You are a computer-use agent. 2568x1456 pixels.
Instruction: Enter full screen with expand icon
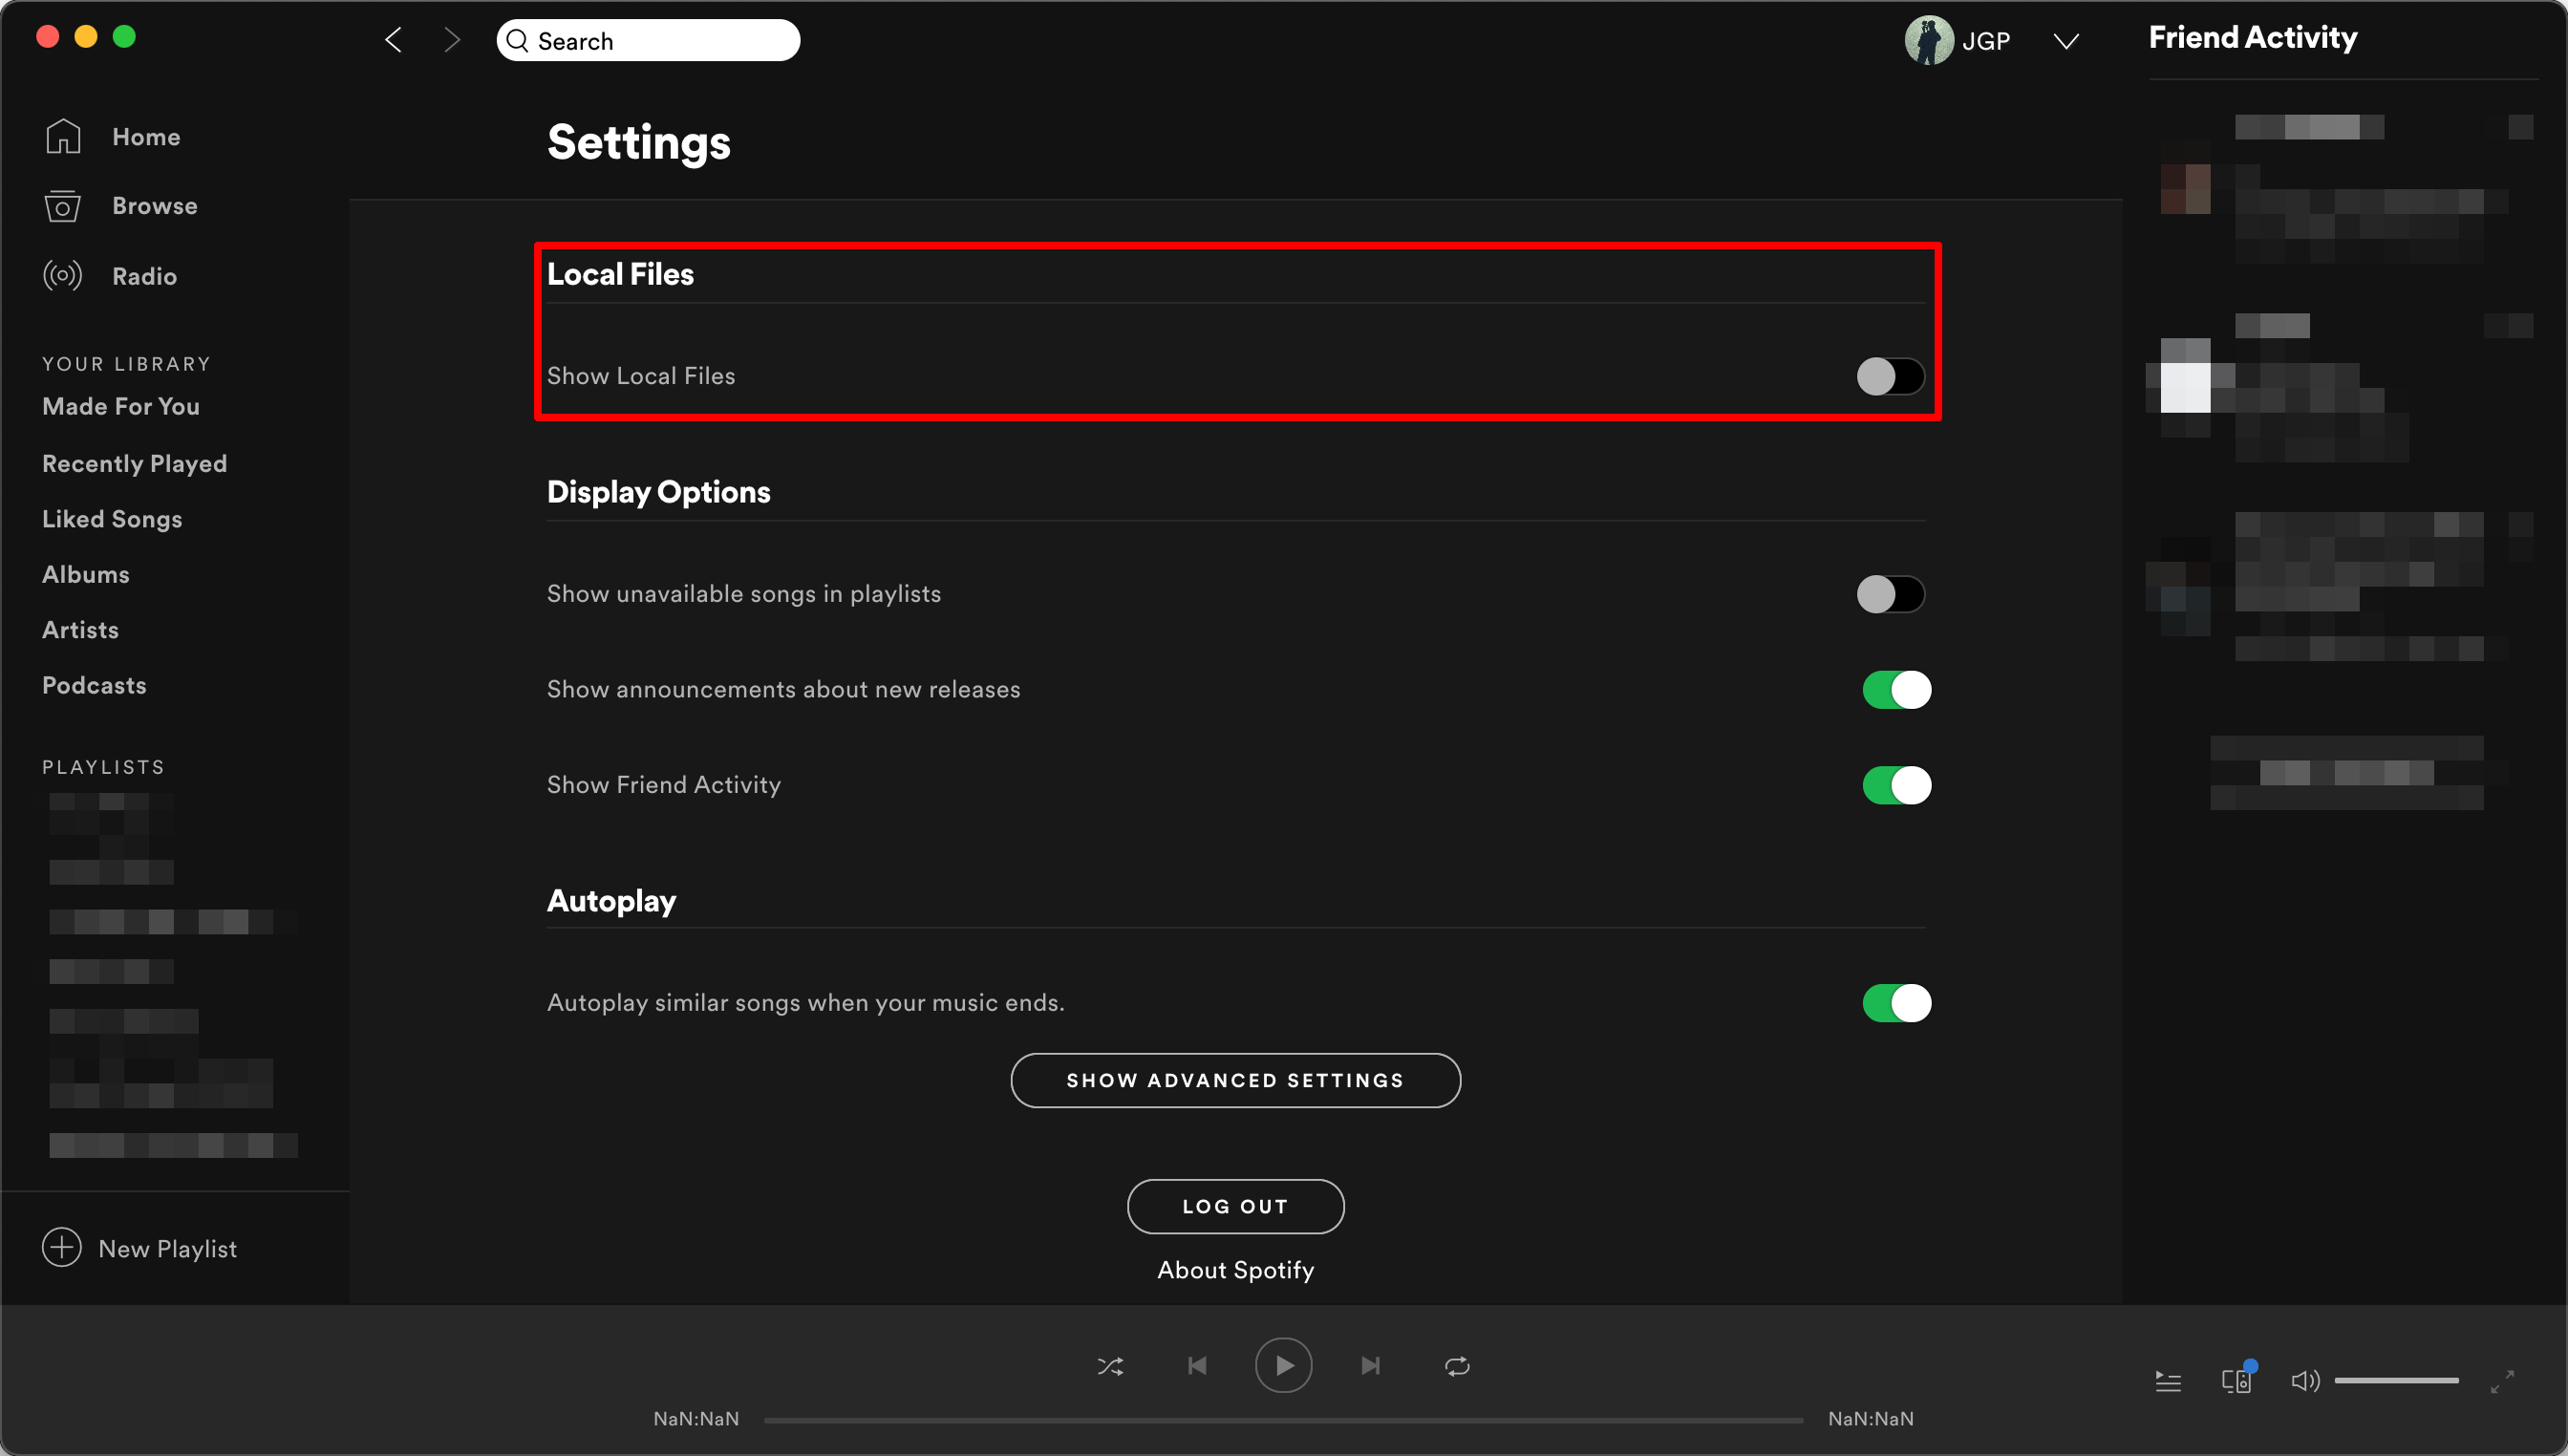click(x=2502, y=1381)
